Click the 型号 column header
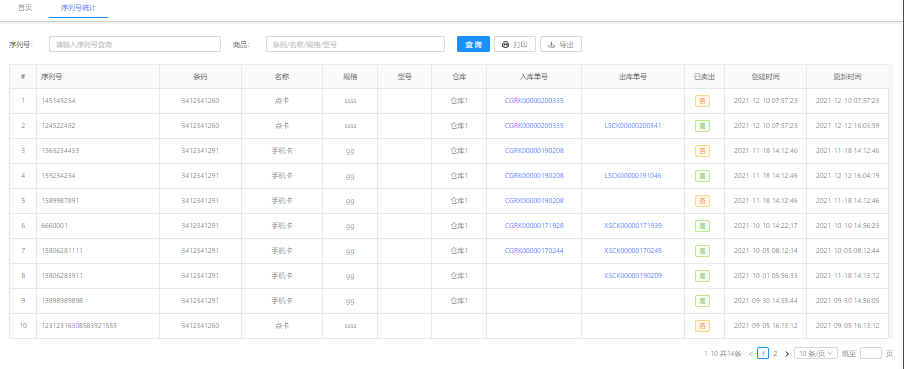Screen dimensions: 904x369 (404, 76)
